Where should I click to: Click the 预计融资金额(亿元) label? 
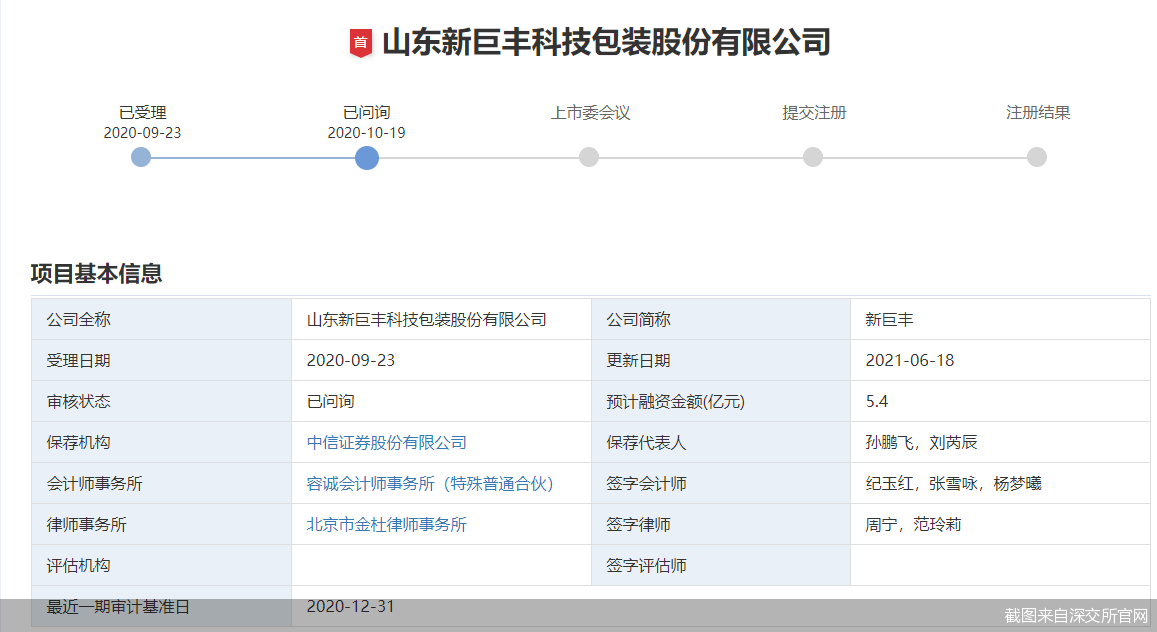[675, 402]
